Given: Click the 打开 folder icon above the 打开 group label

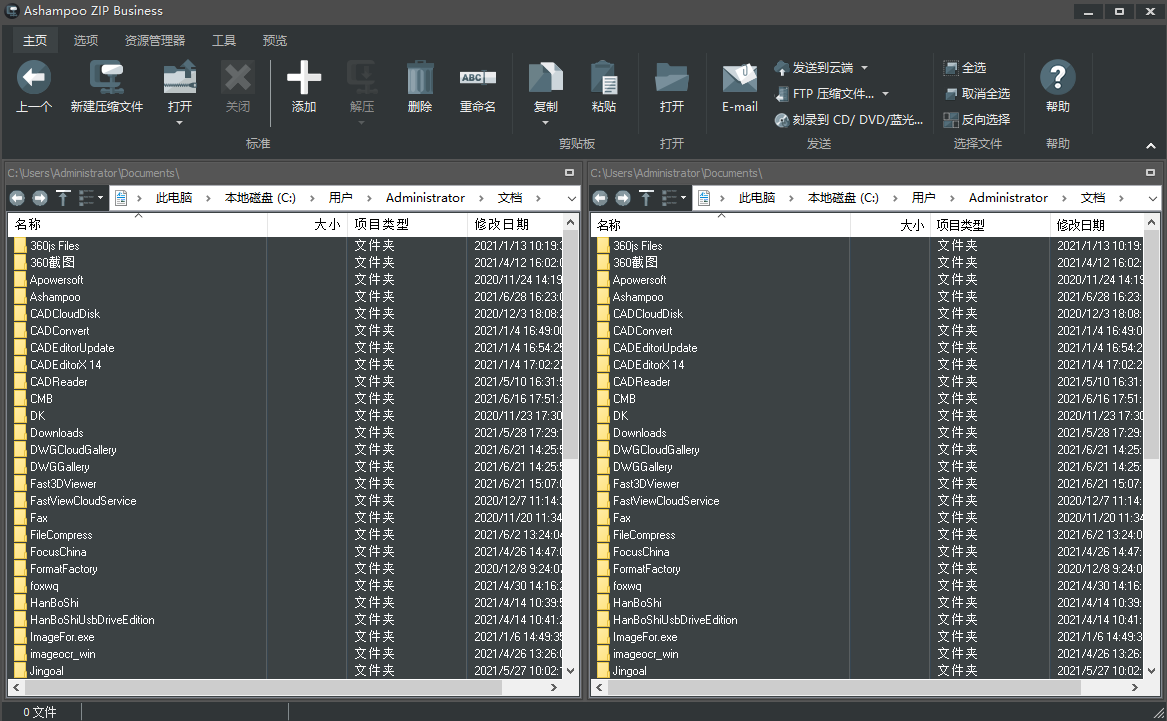Looking at the screenshot, I should coord(671,77).
